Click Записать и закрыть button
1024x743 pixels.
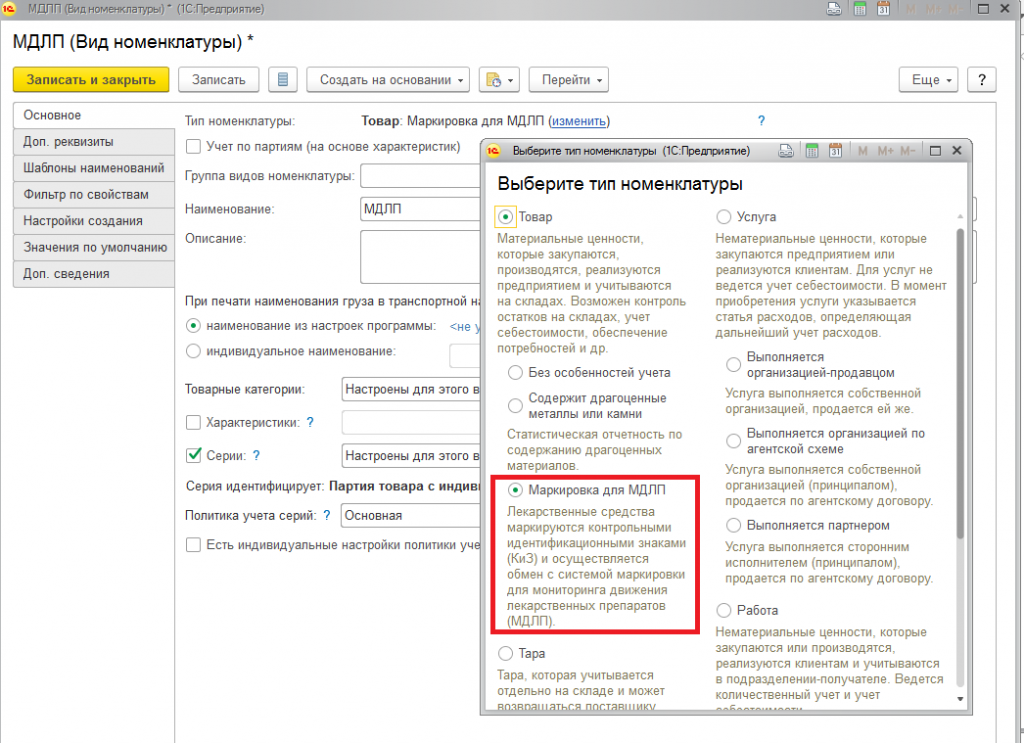click(91, 80)
